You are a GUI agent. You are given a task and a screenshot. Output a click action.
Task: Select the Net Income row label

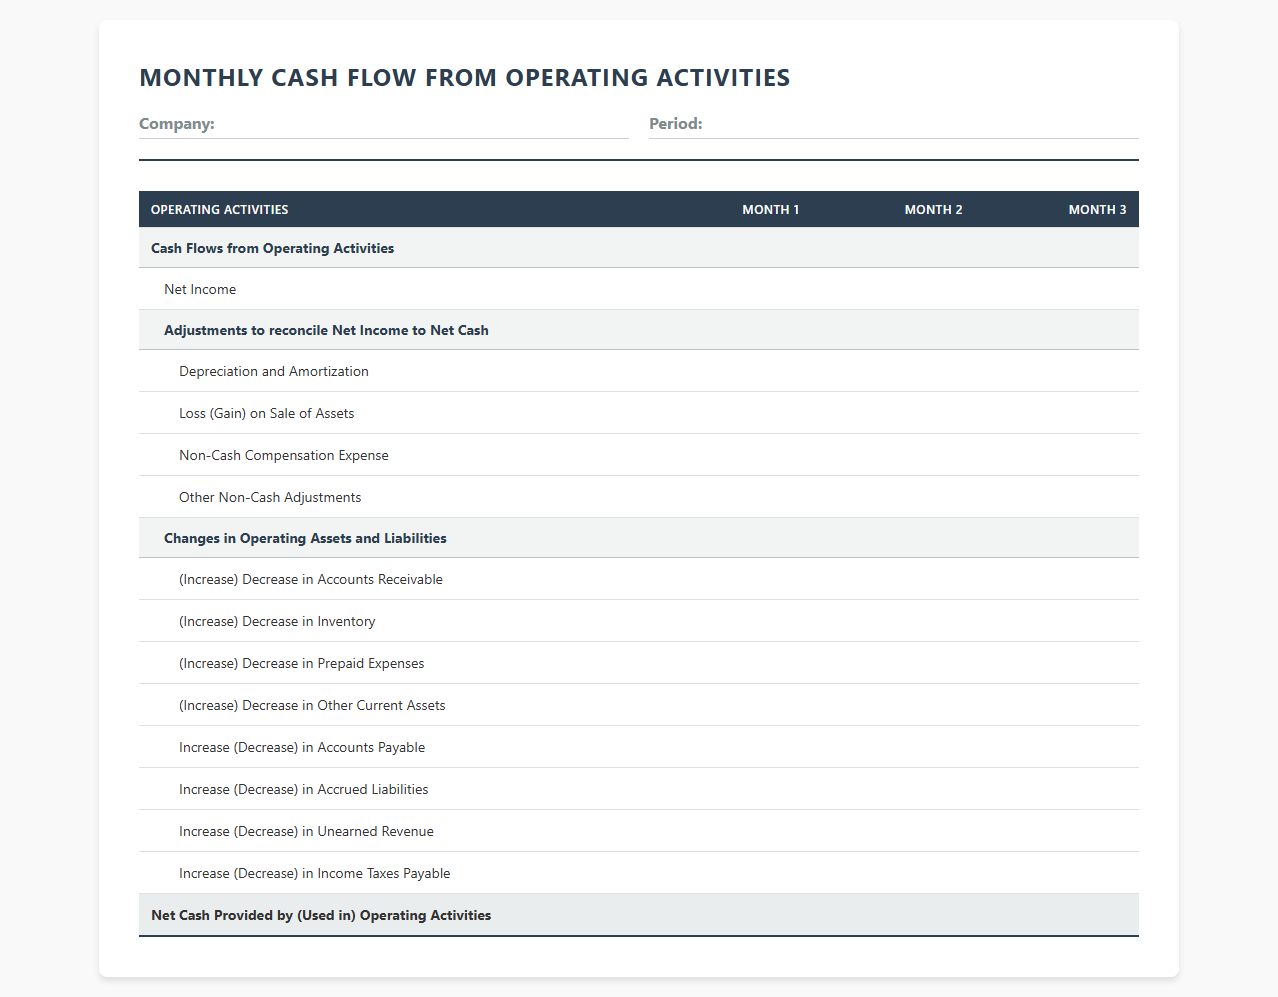pyautogui.click(x=200, y=290)
